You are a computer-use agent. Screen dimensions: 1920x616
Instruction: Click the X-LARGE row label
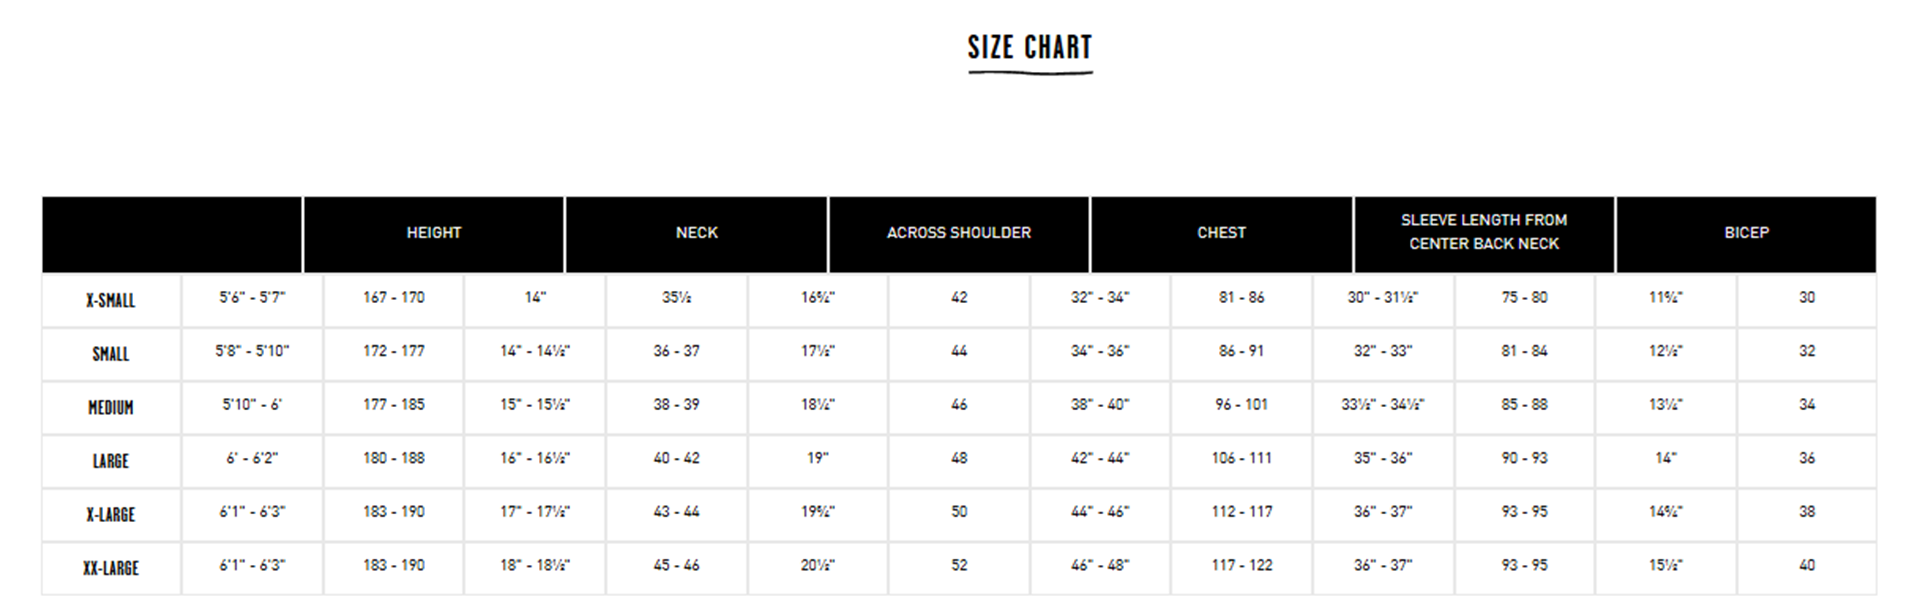[x=111, y=514]
